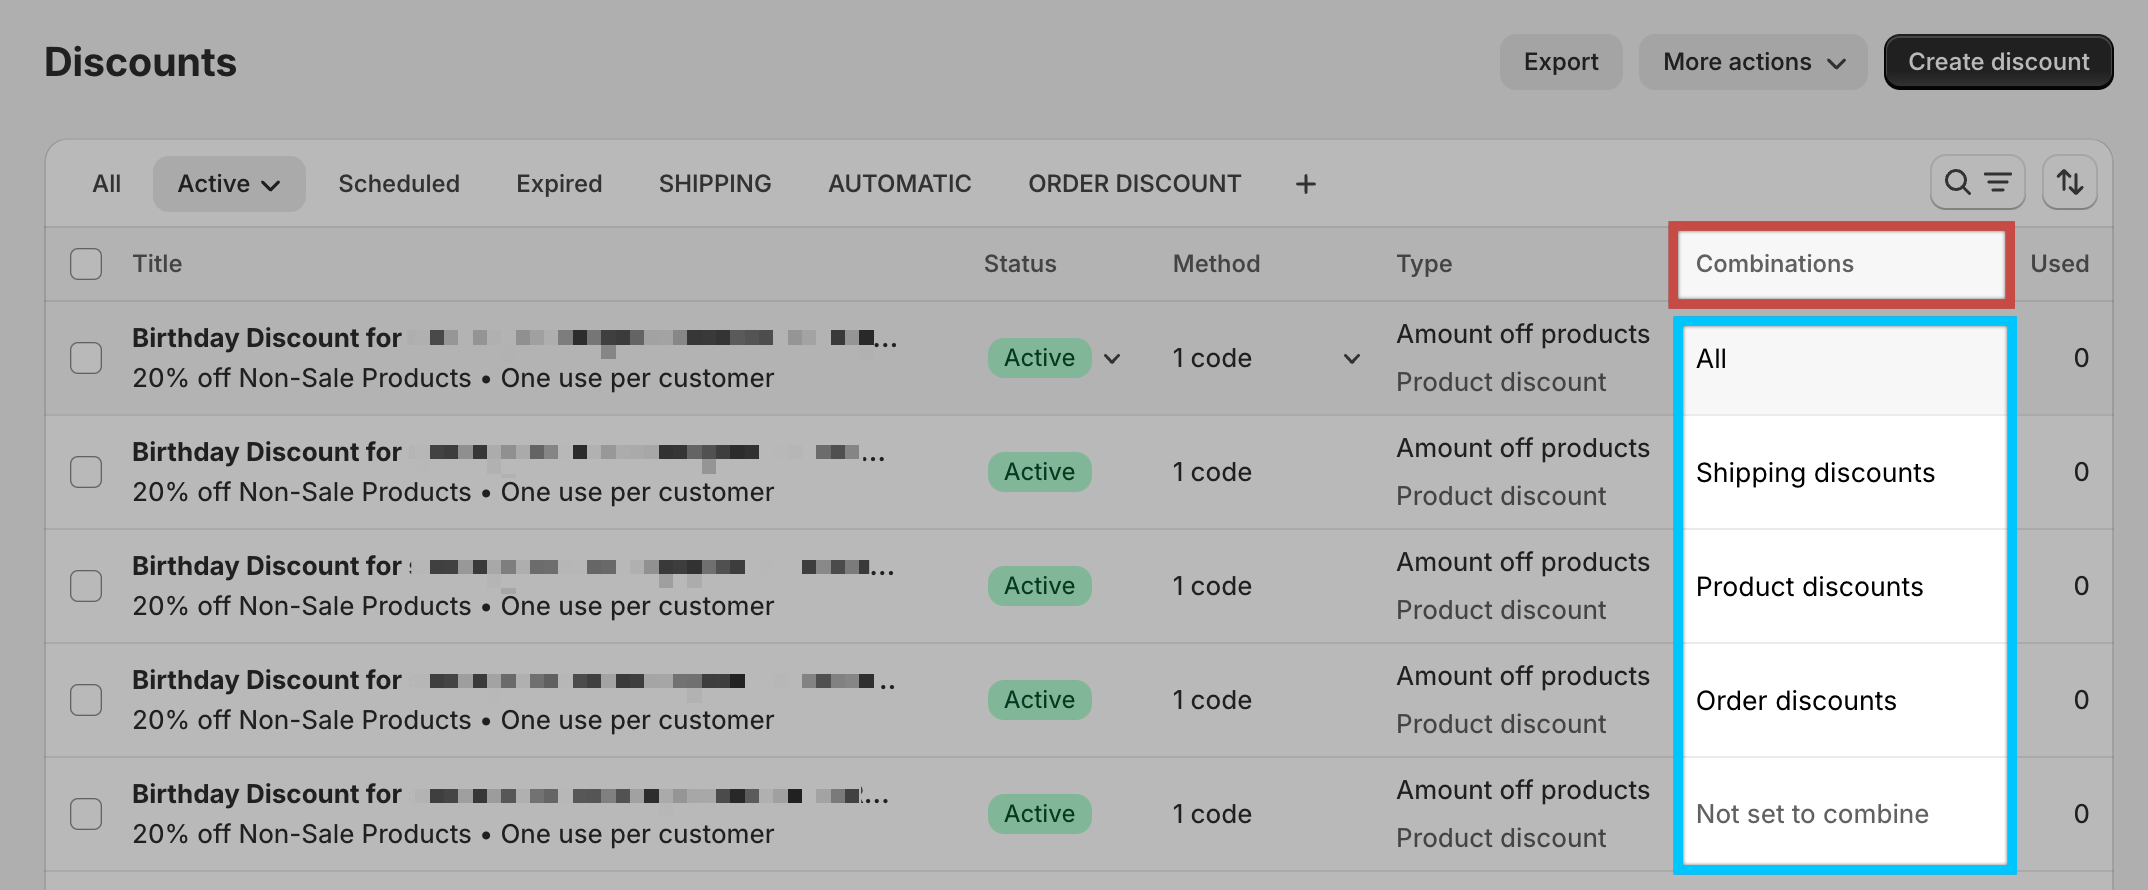This screenshot has width=2148, height=890.
Task: Click the Create discount button
Action: (x=1998, y=62)
